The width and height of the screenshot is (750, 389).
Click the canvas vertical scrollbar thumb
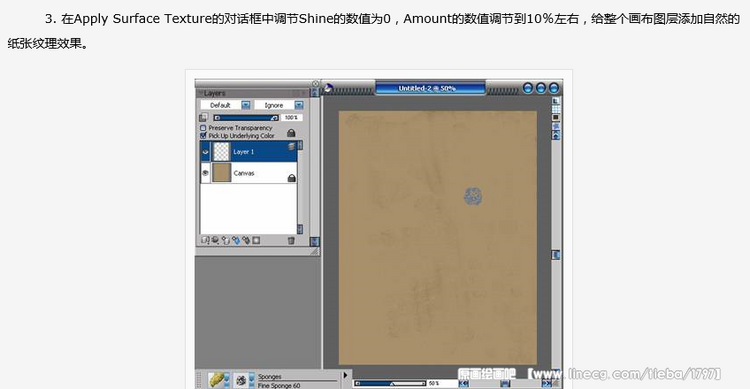[555, 255]
